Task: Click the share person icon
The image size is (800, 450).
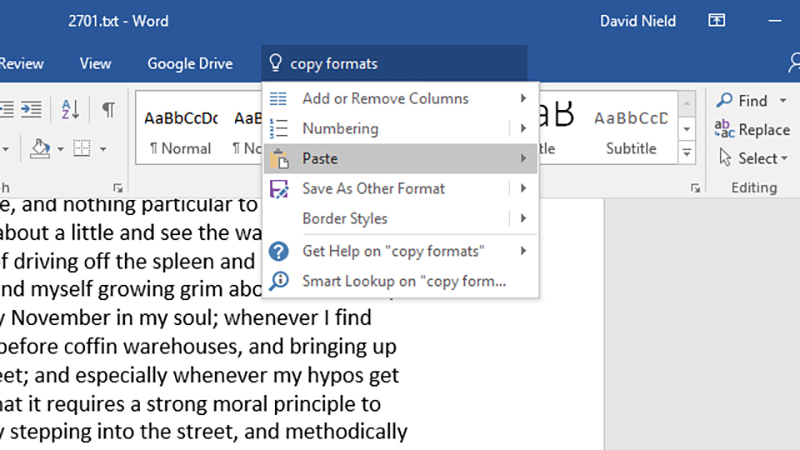Action: (x=794, y=63)
